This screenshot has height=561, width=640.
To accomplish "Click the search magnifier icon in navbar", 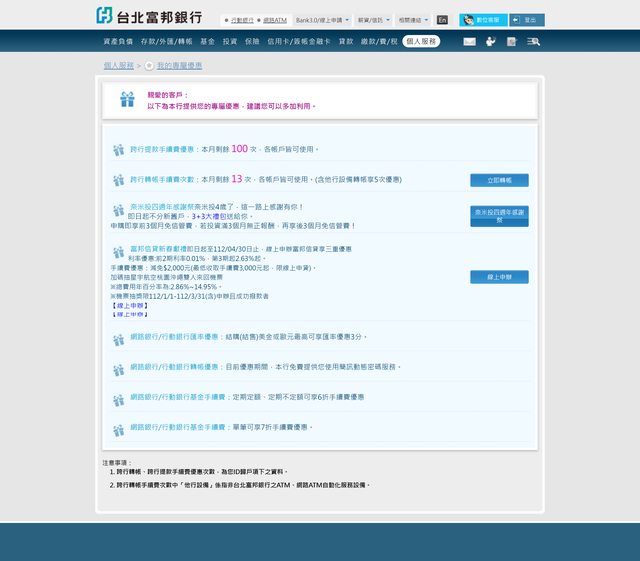I will point(533,42).
